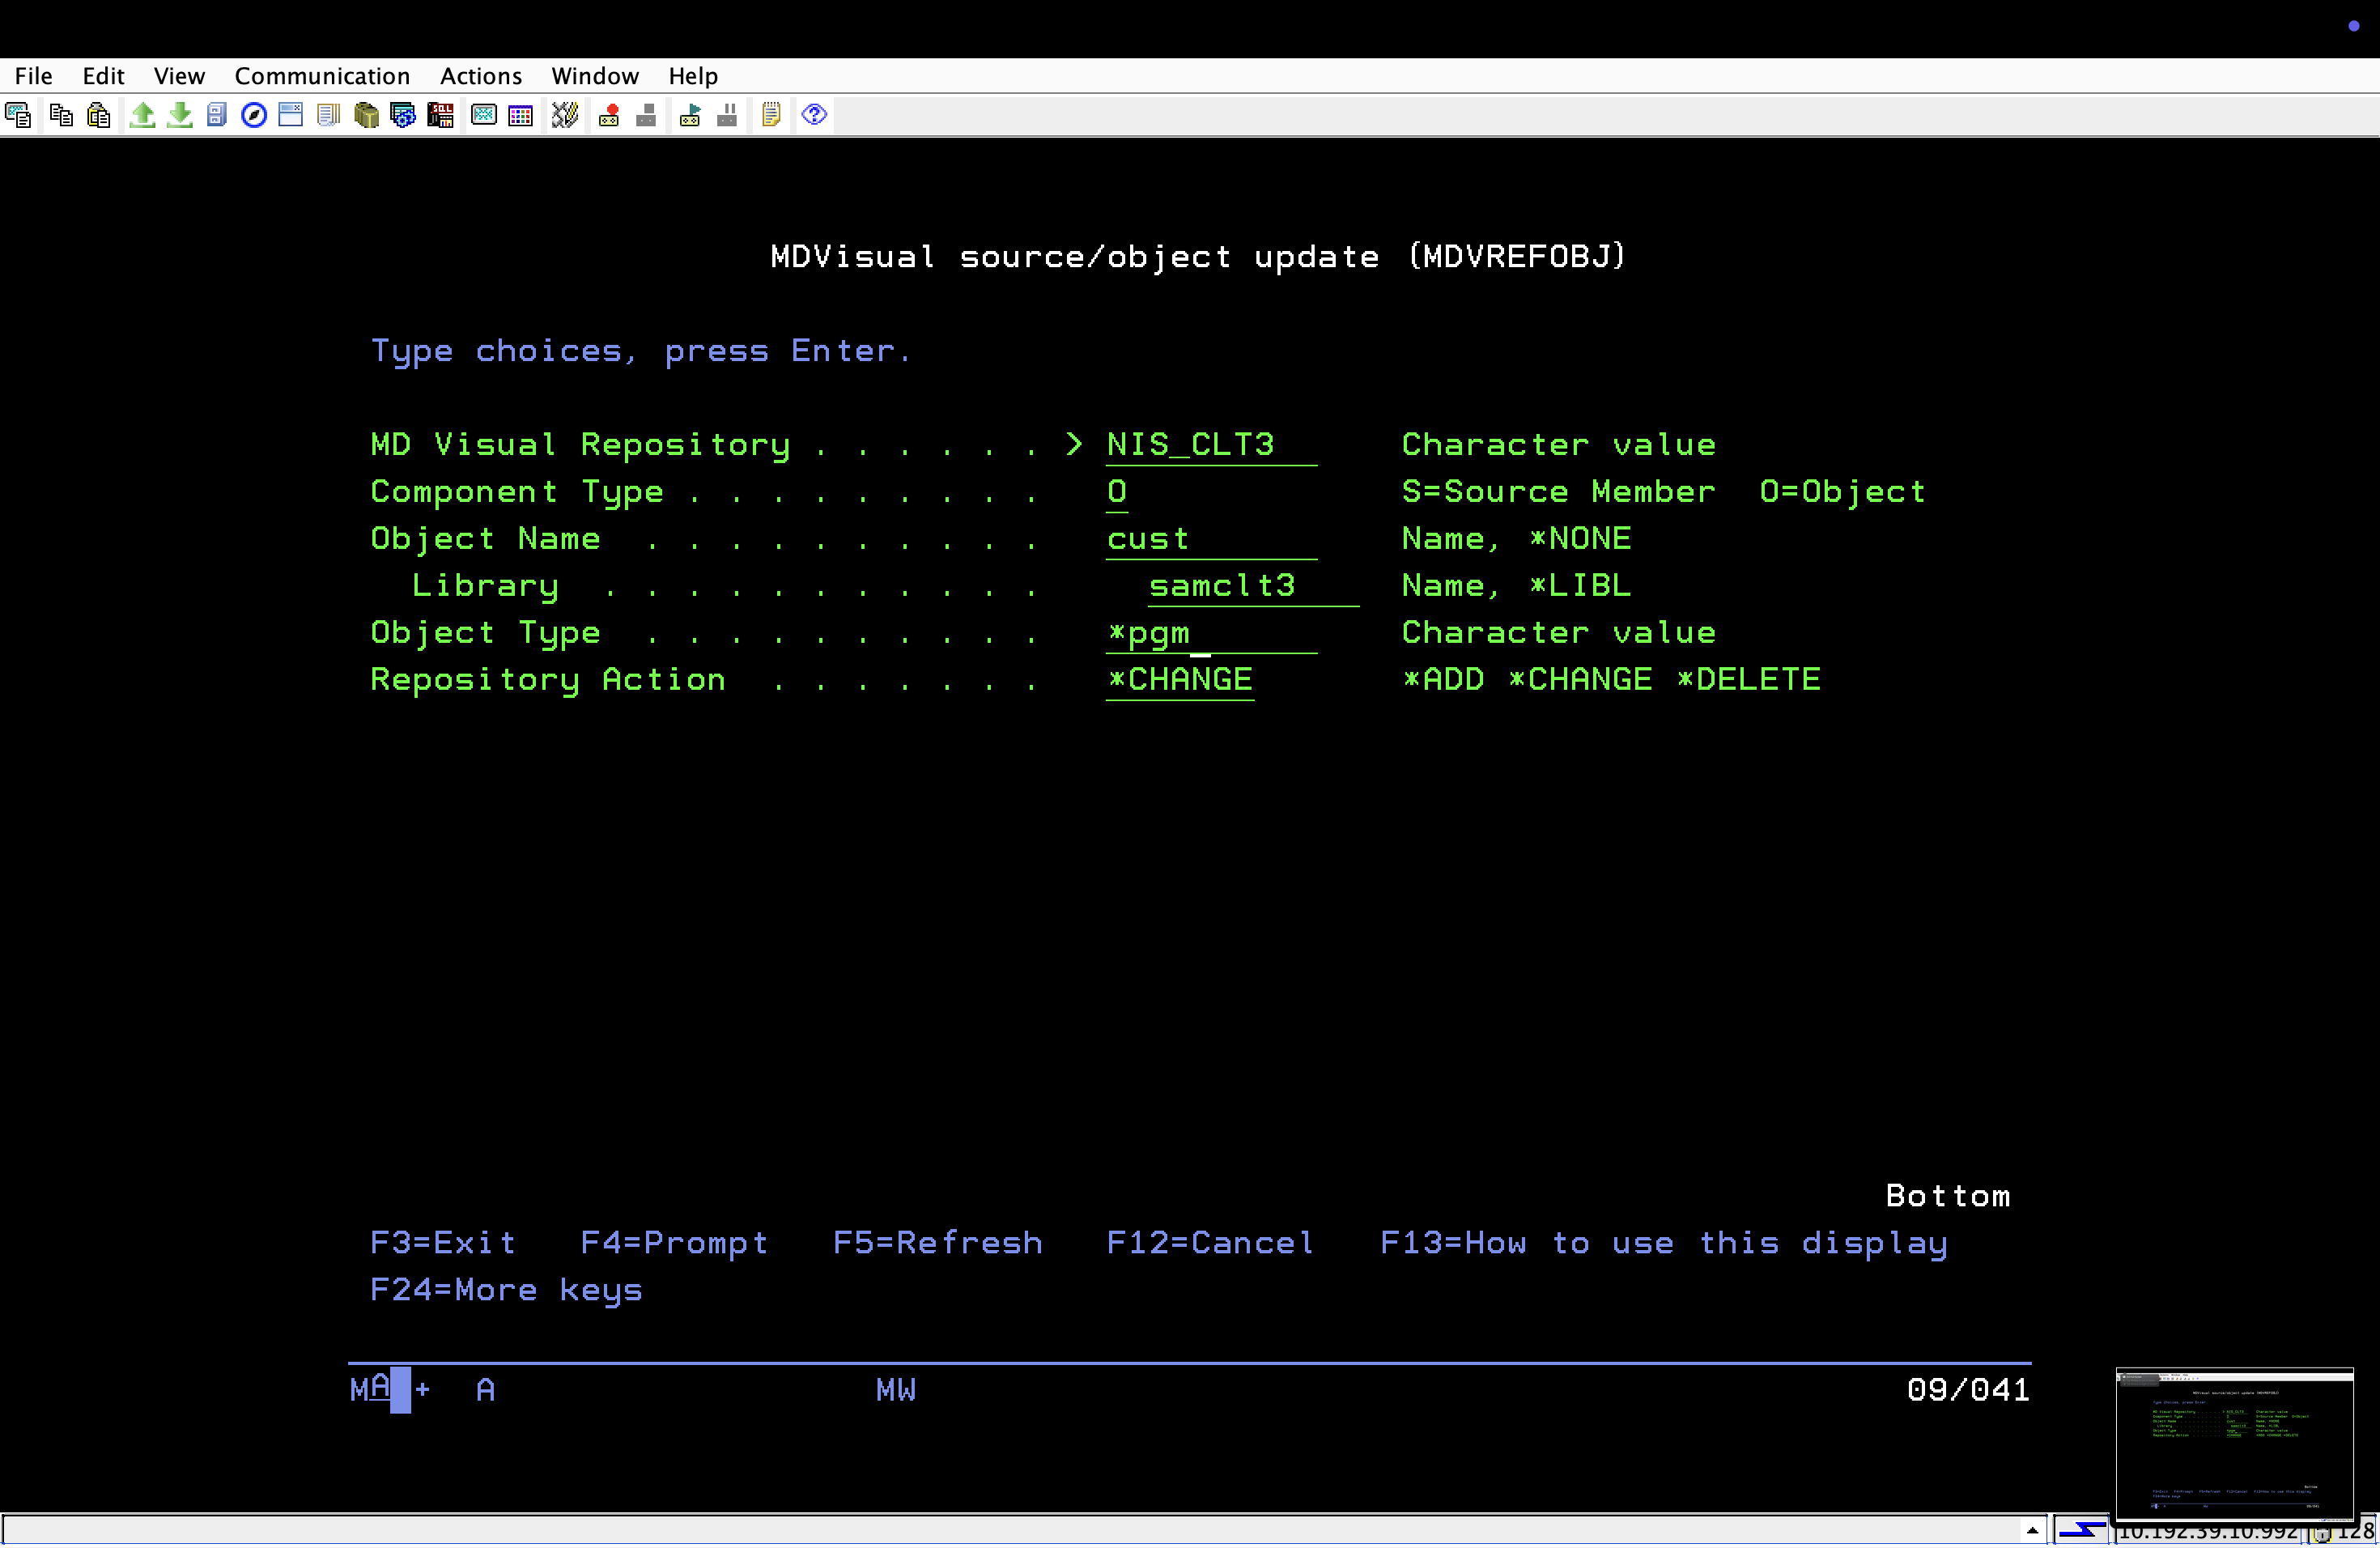Click the Library field containing samclt3
2380x1548 pixels.
pos(1253,586)
